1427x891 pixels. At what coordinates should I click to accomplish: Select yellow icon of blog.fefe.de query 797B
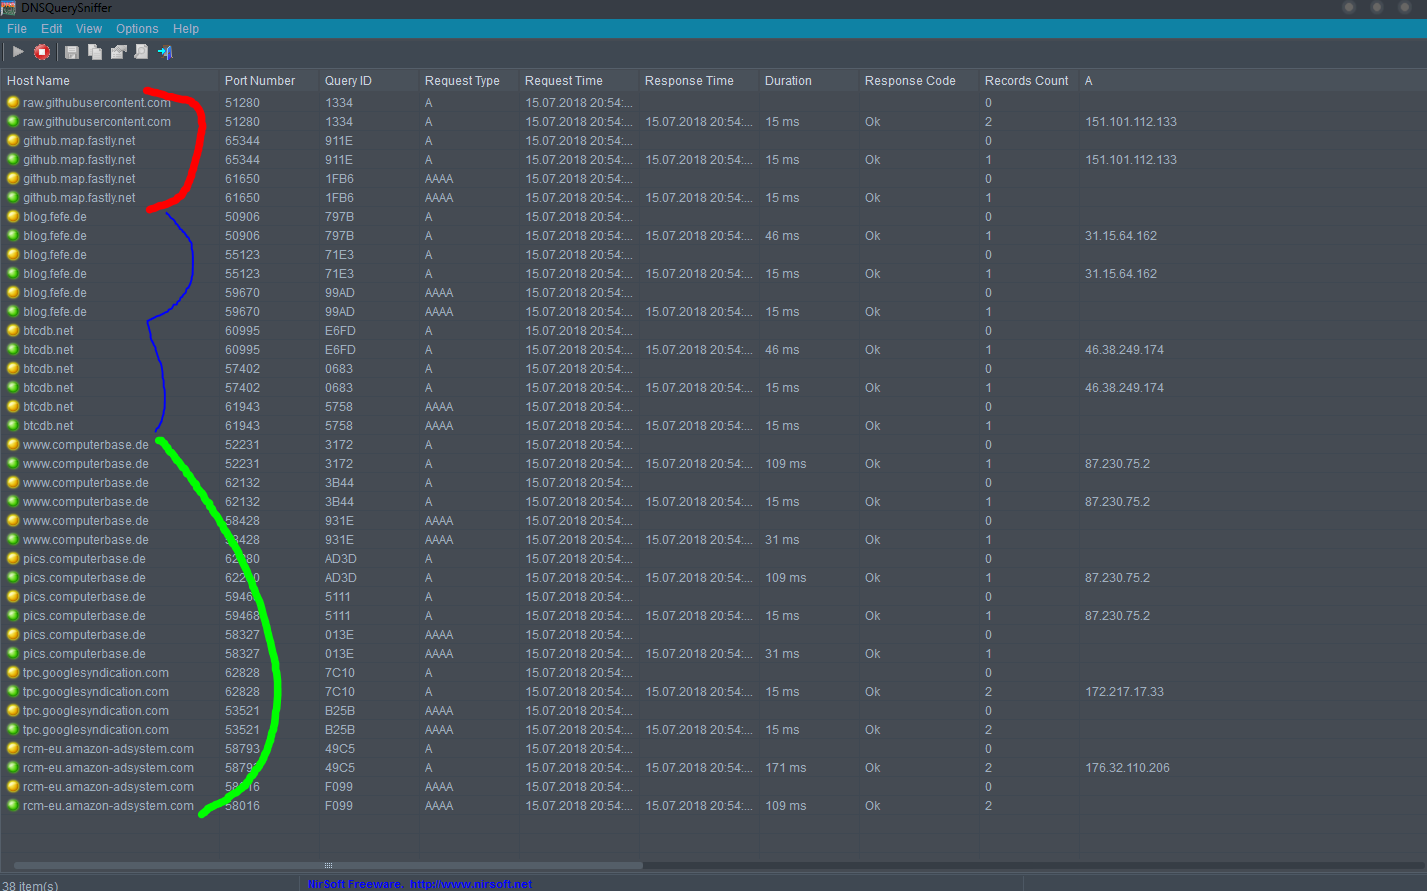tap(13, 216)
